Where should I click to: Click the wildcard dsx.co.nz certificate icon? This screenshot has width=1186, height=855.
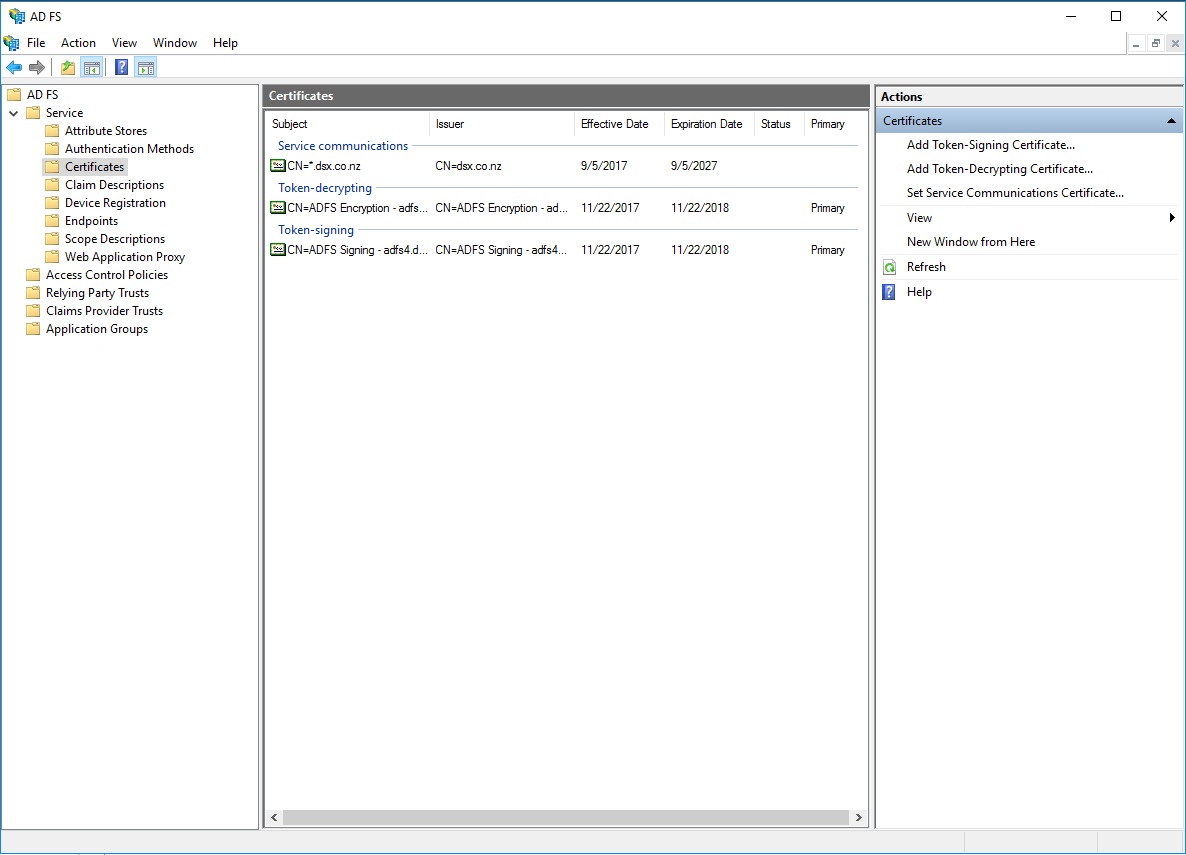[x=278, y=166]
